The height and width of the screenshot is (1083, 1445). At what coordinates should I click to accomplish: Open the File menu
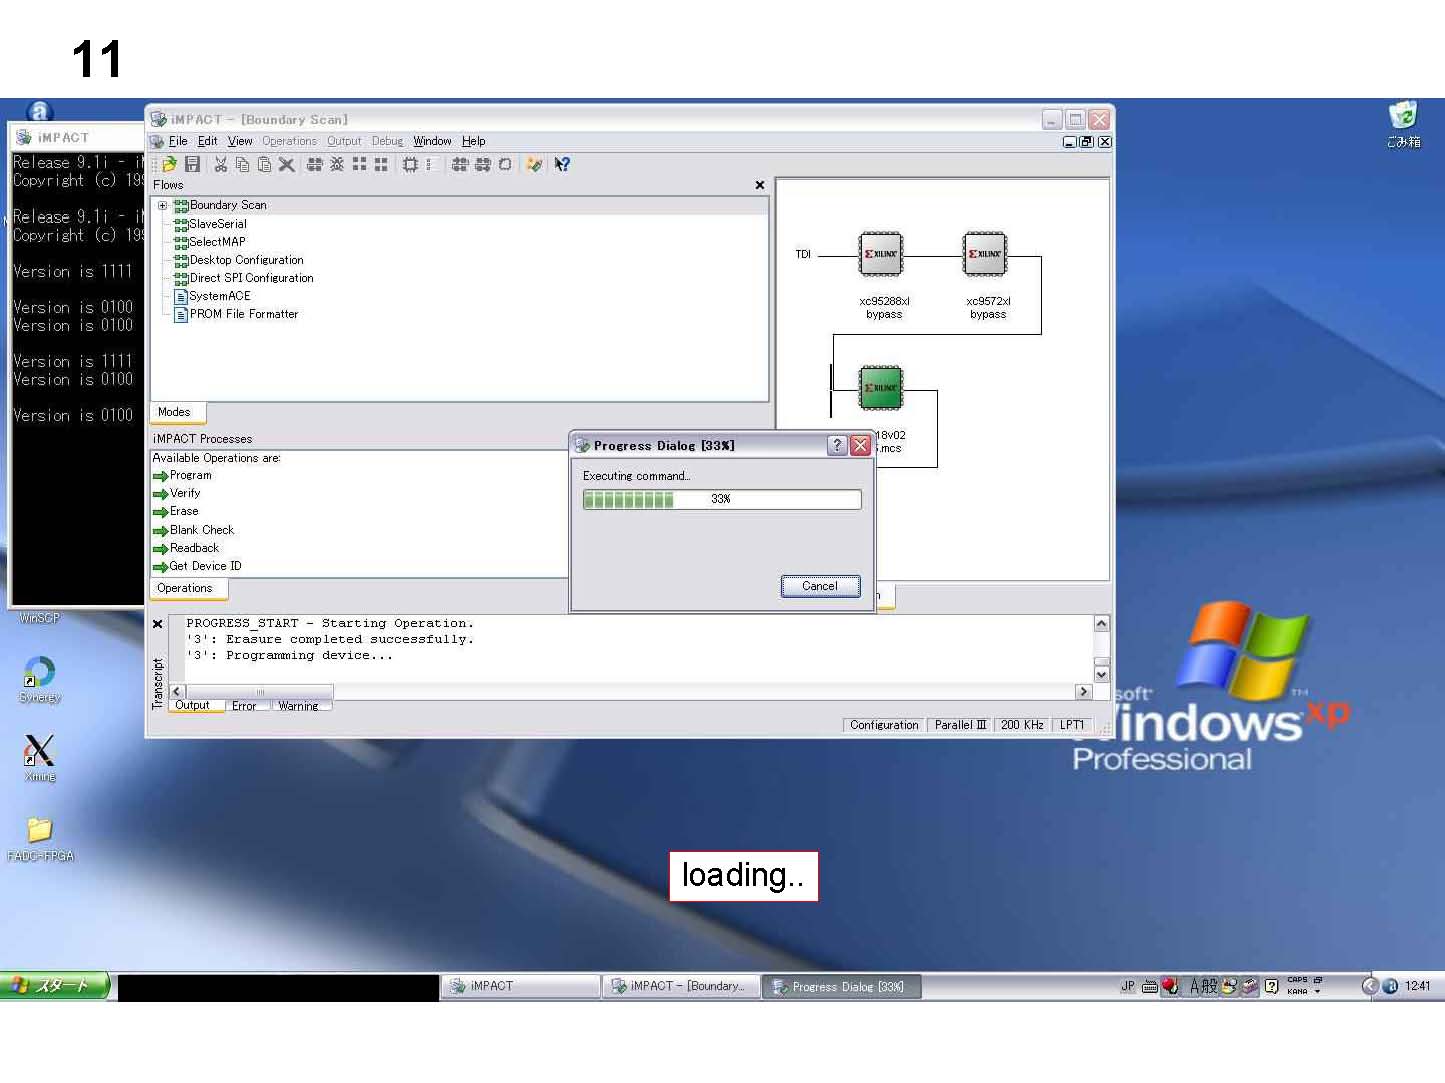[x=178, y=142]
